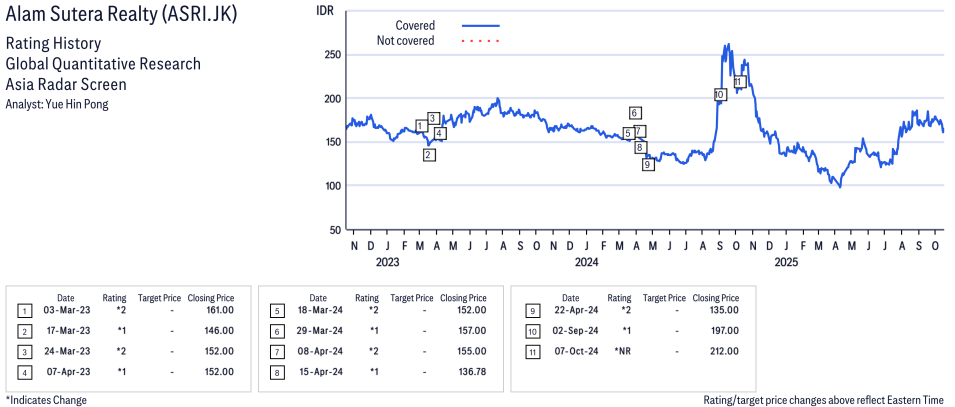
Task: Click the 03-Mar-23 date entry
Action: pyautogui.click(x=65, y=311)
